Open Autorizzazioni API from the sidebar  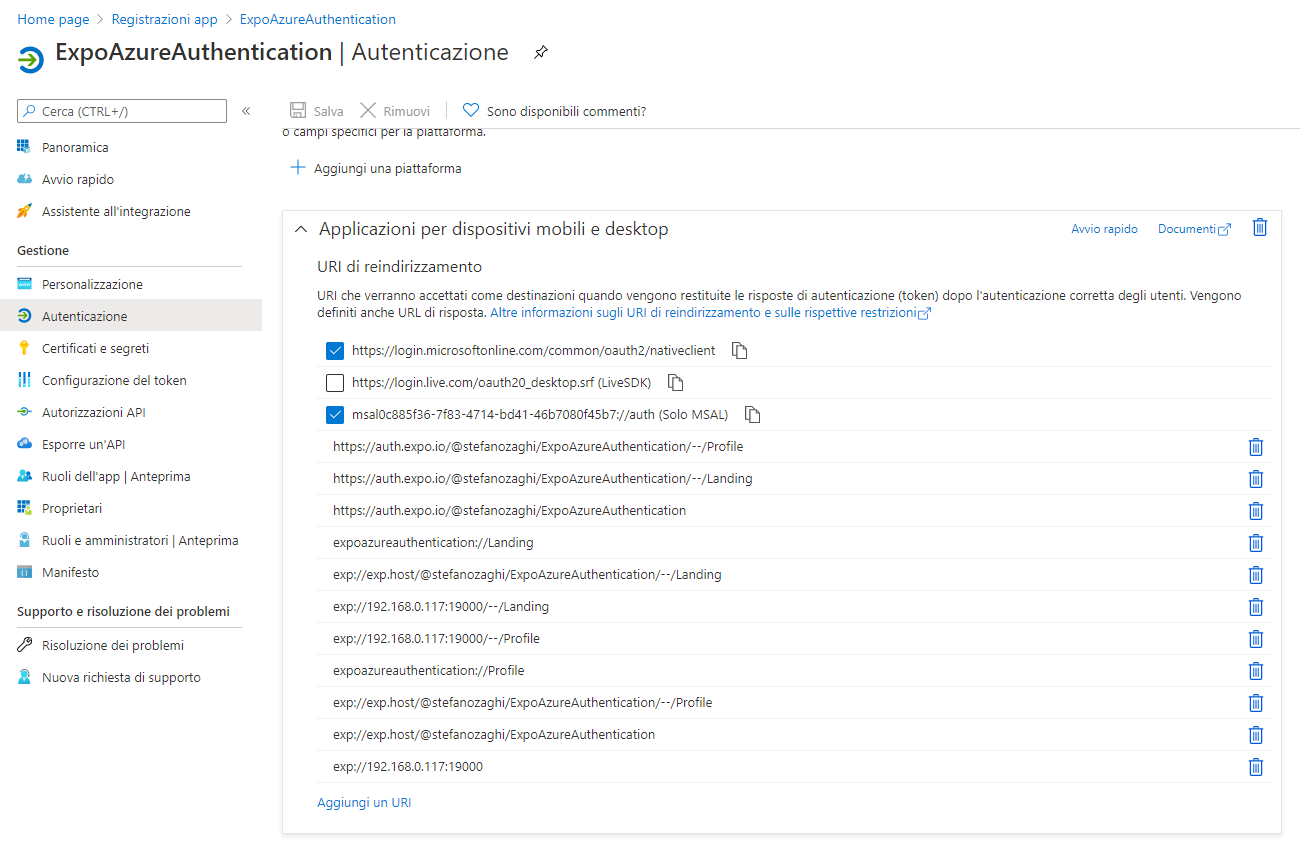click(23, 411)
